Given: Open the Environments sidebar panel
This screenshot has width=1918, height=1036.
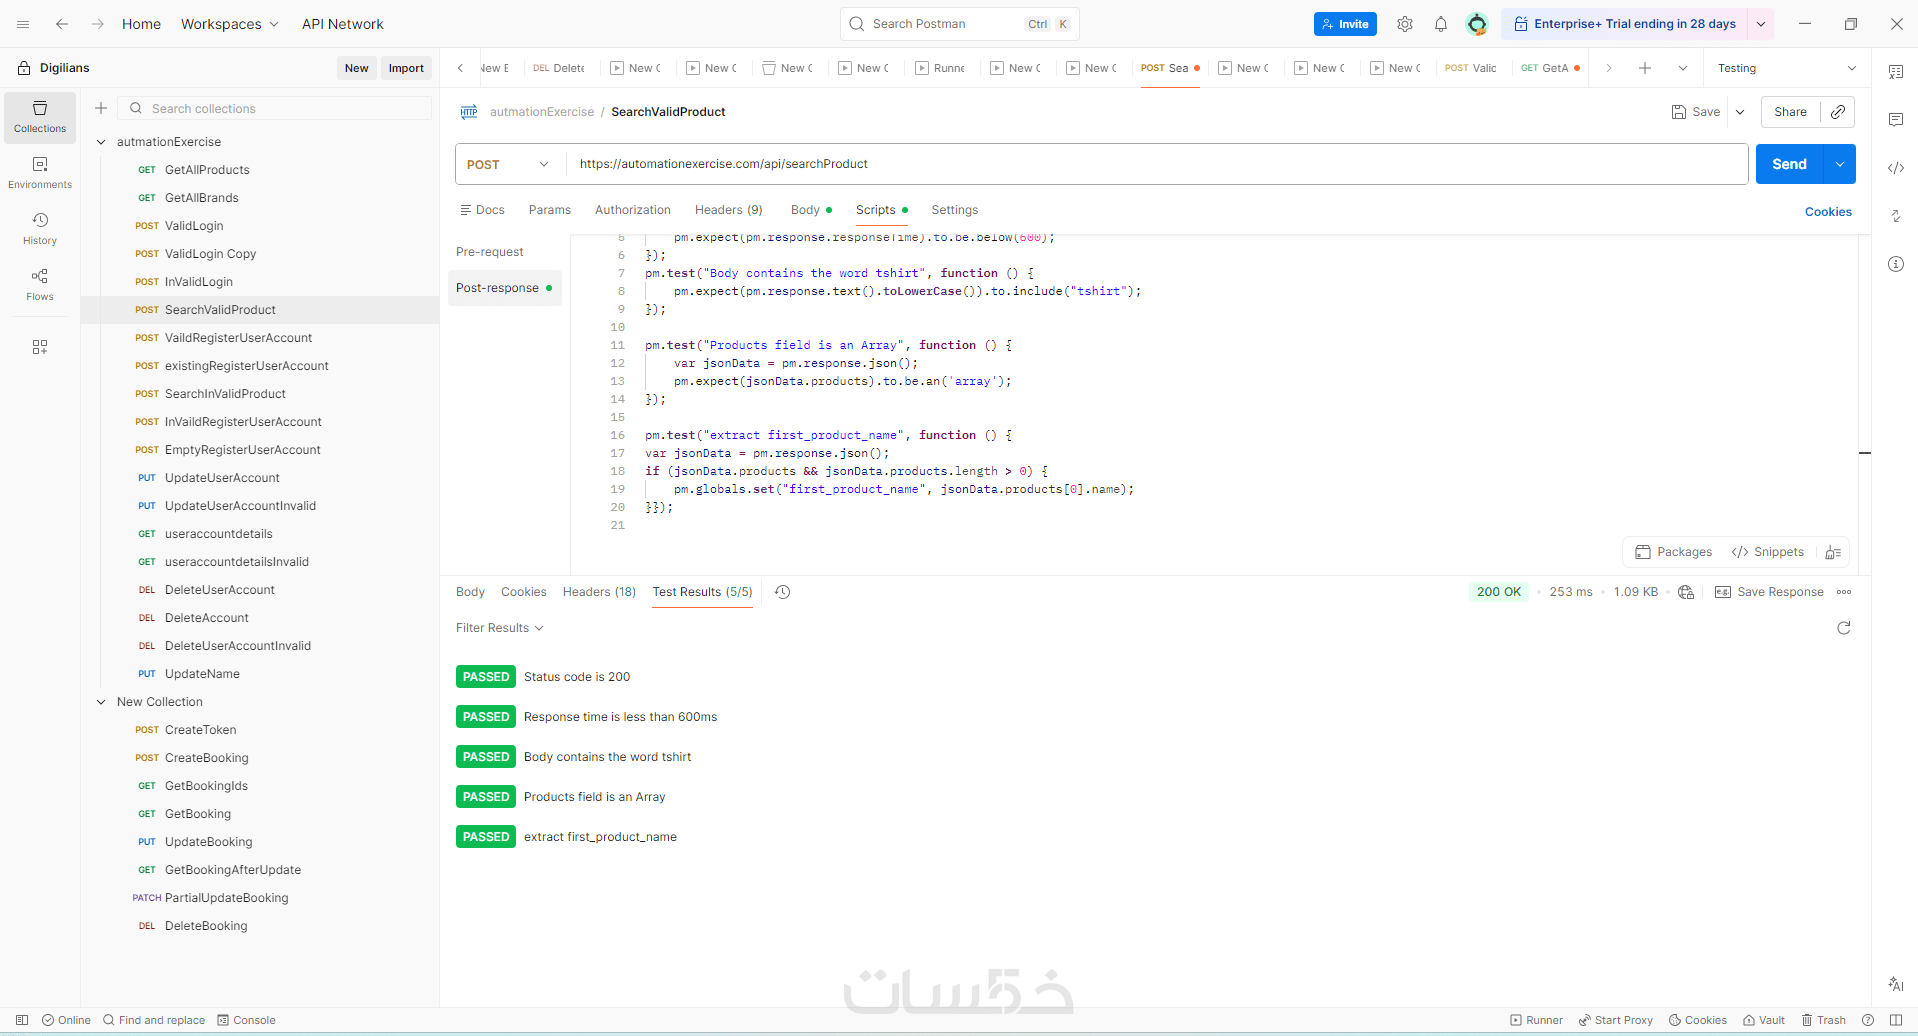Looking at the screenshot, I should coord(40,173).
